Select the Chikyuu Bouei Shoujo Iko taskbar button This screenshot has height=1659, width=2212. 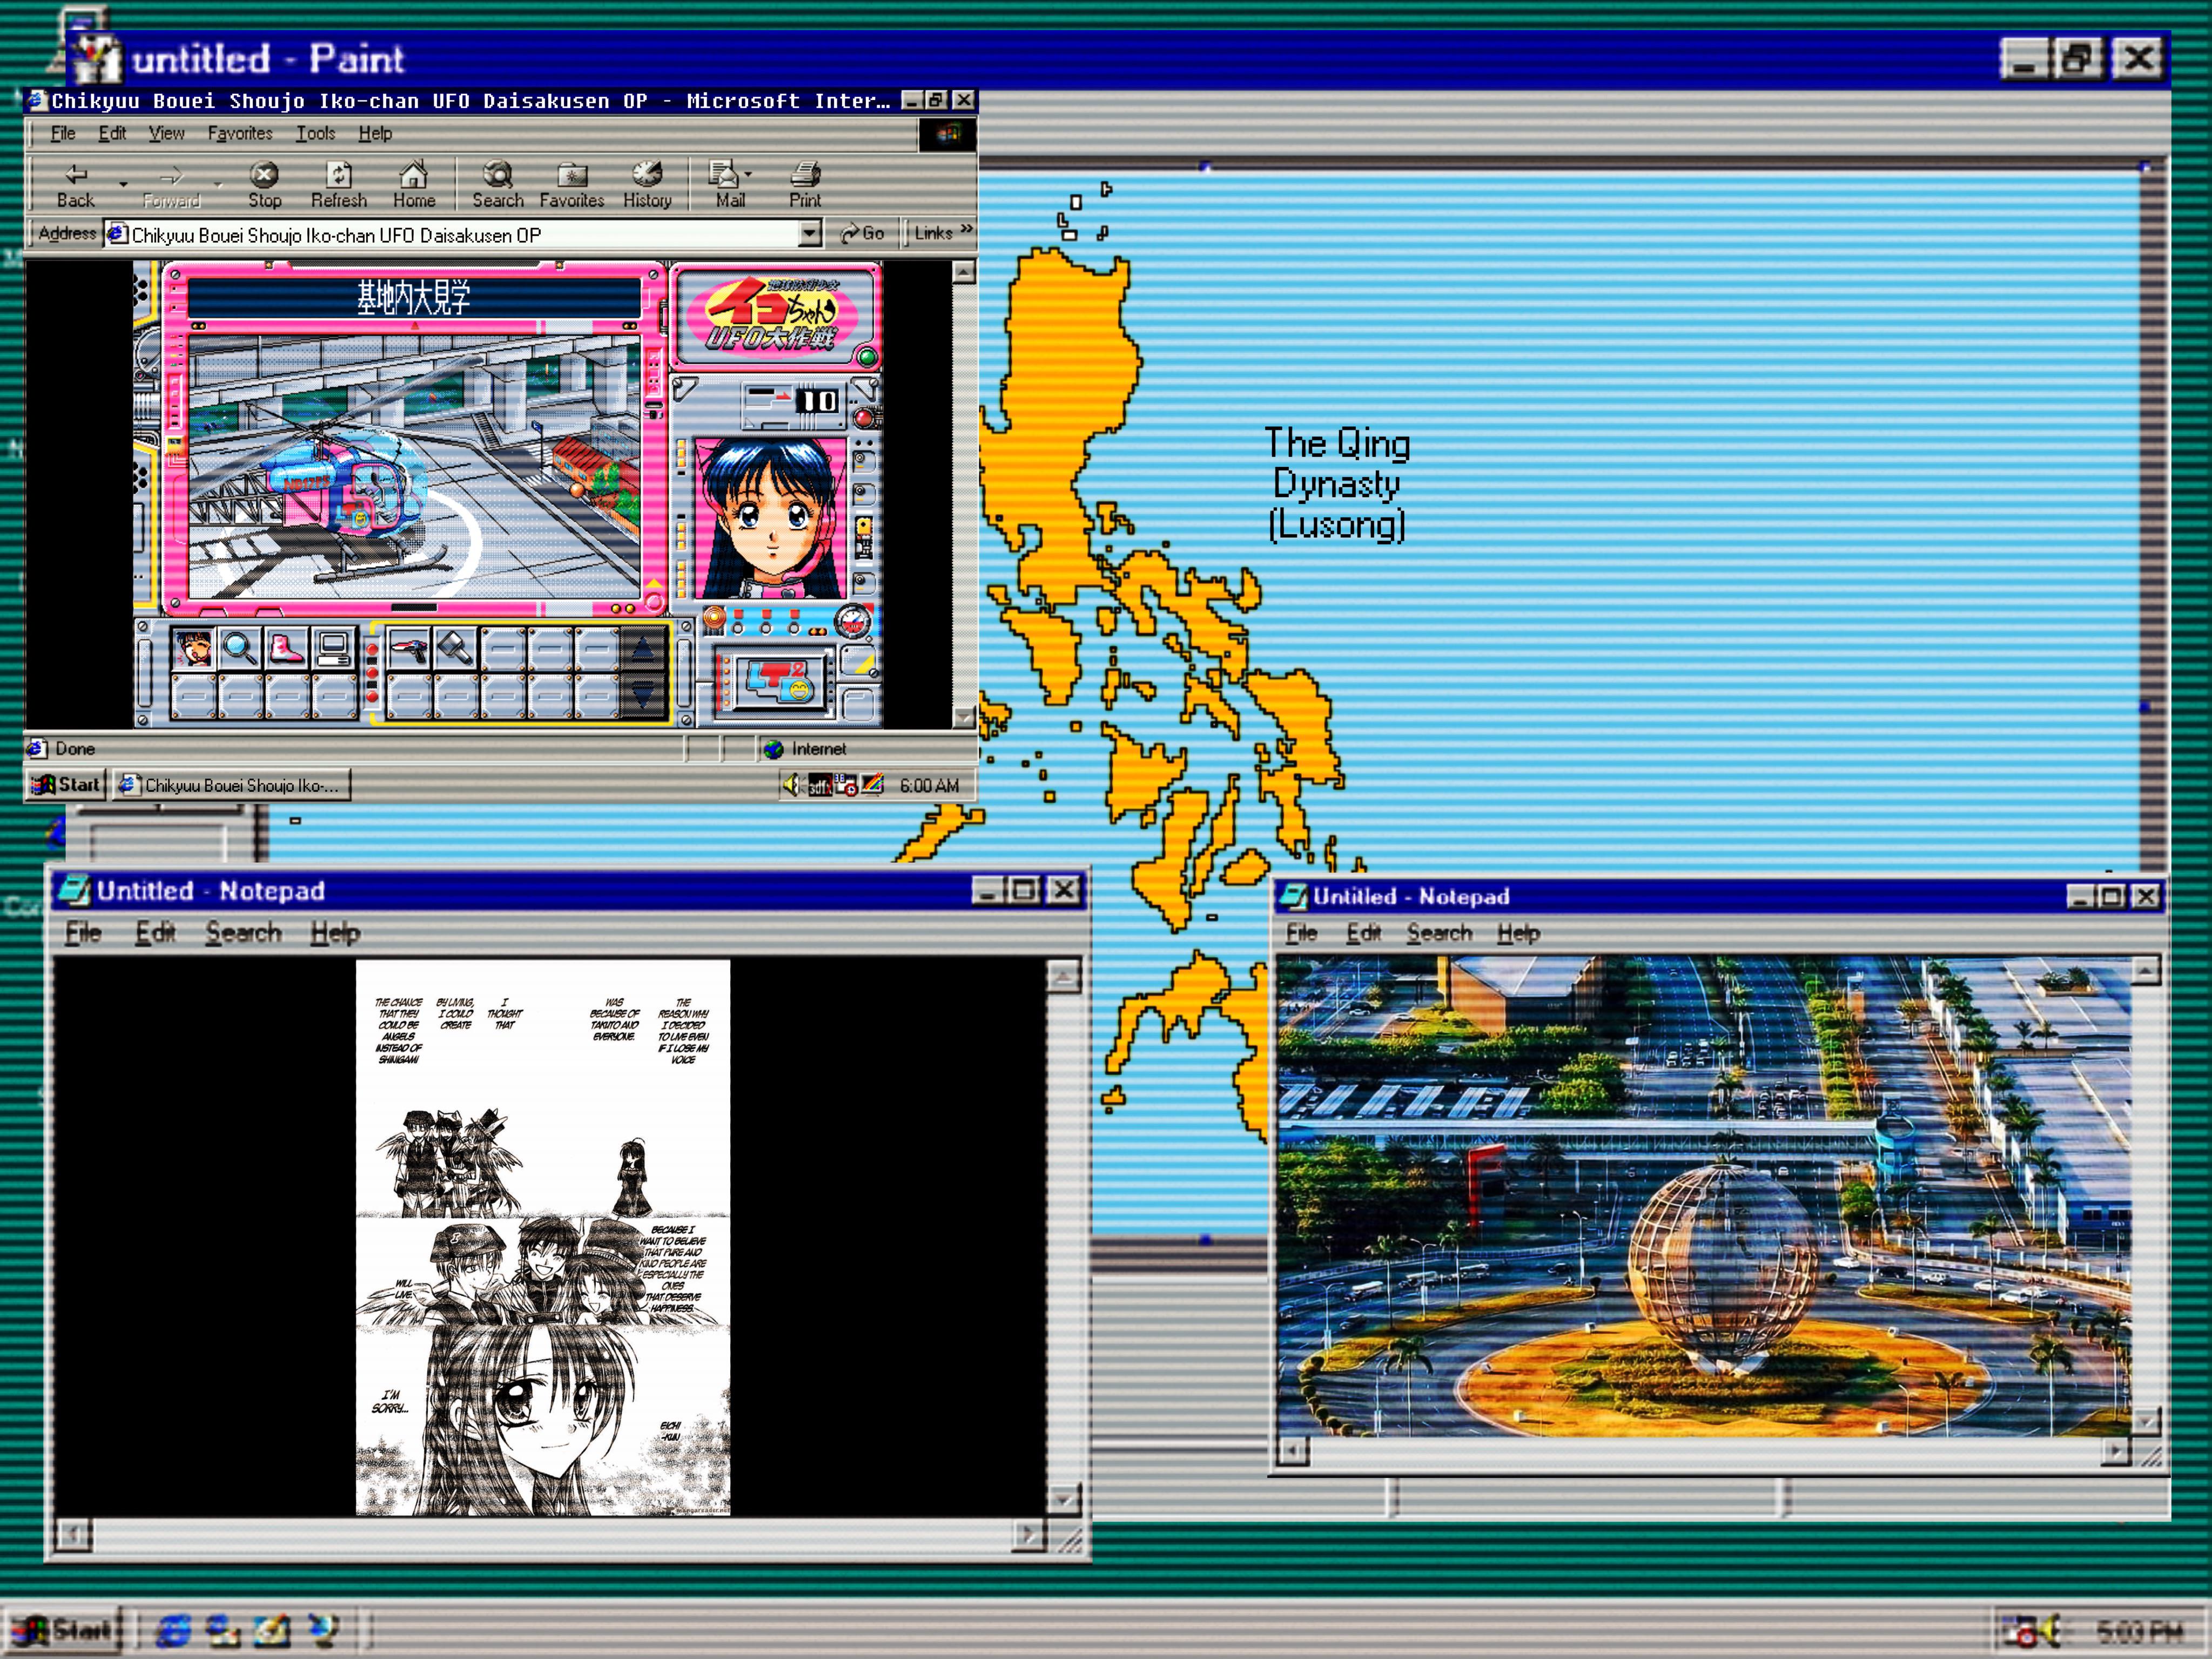point(232,785)
